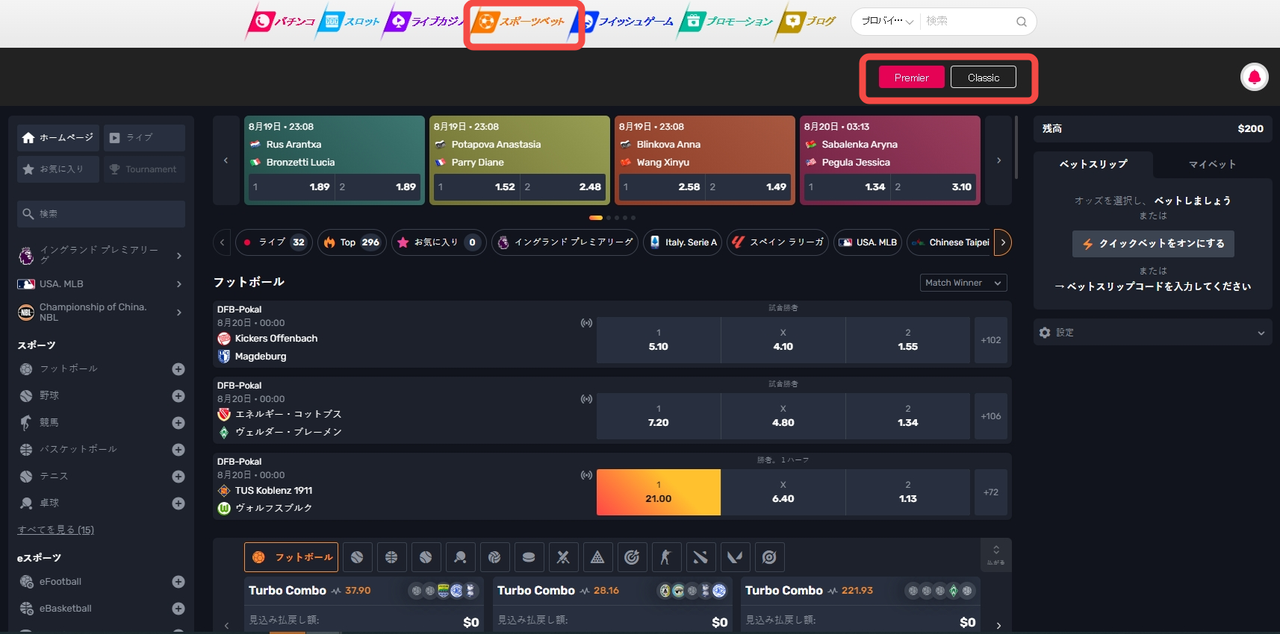Click the sidebar 検索 search field
The height and width of the screenshot is (634, 1280).
(101, 214)
